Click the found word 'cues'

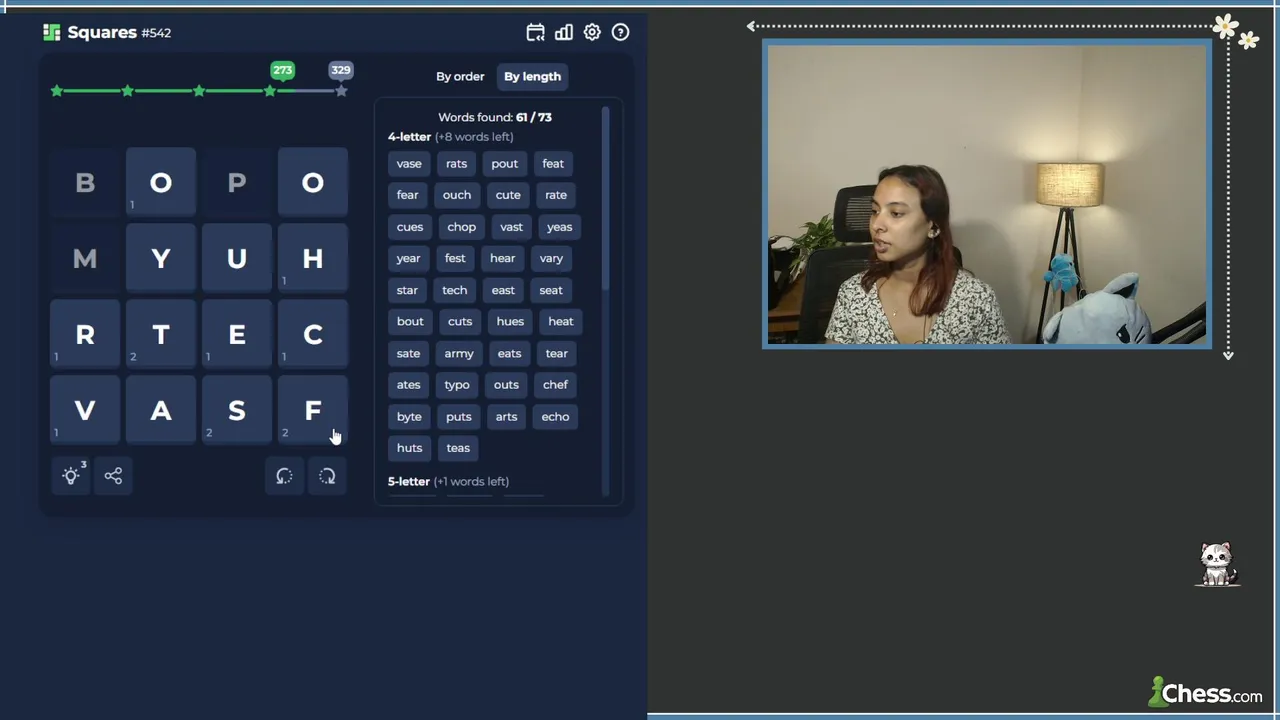(410, 227)
